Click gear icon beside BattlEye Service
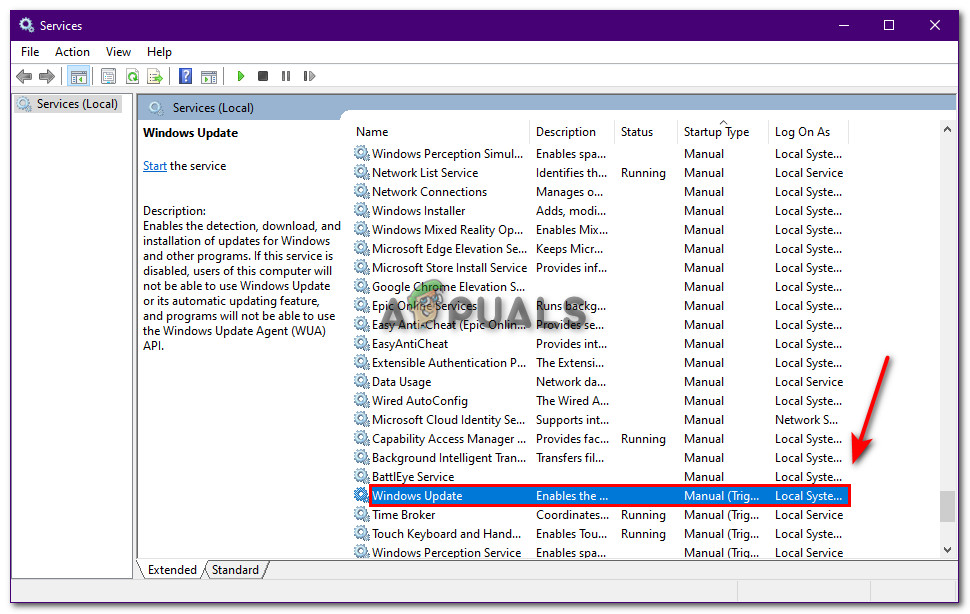 361,477
